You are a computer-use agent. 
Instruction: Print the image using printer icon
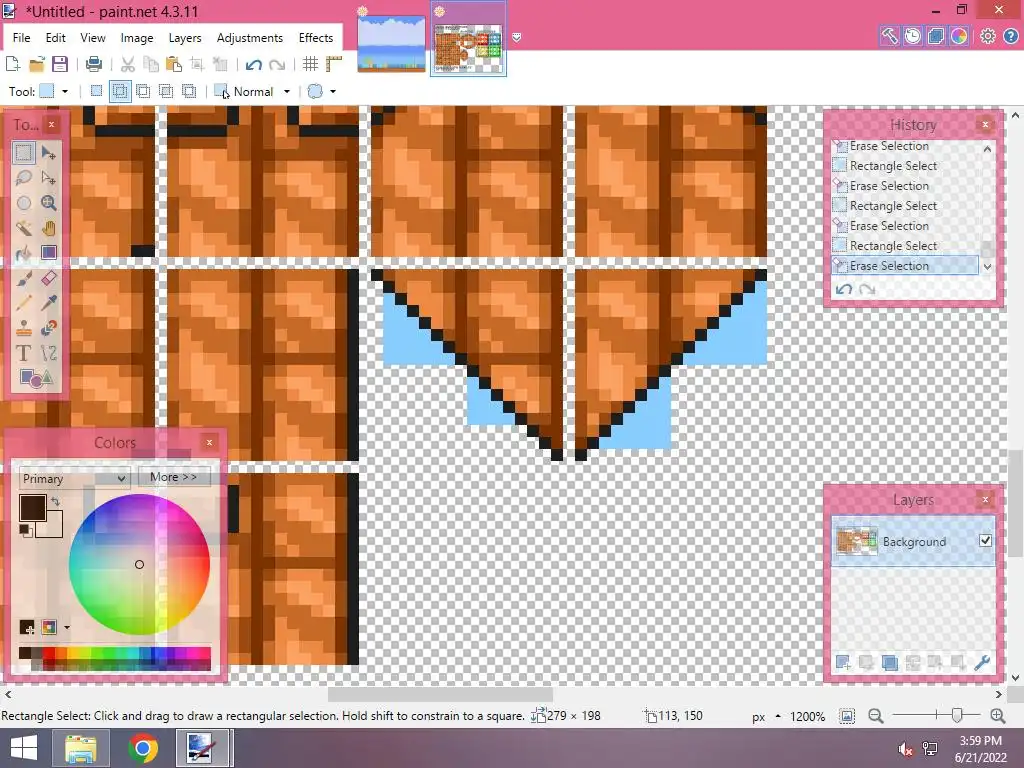coord(94,64)
